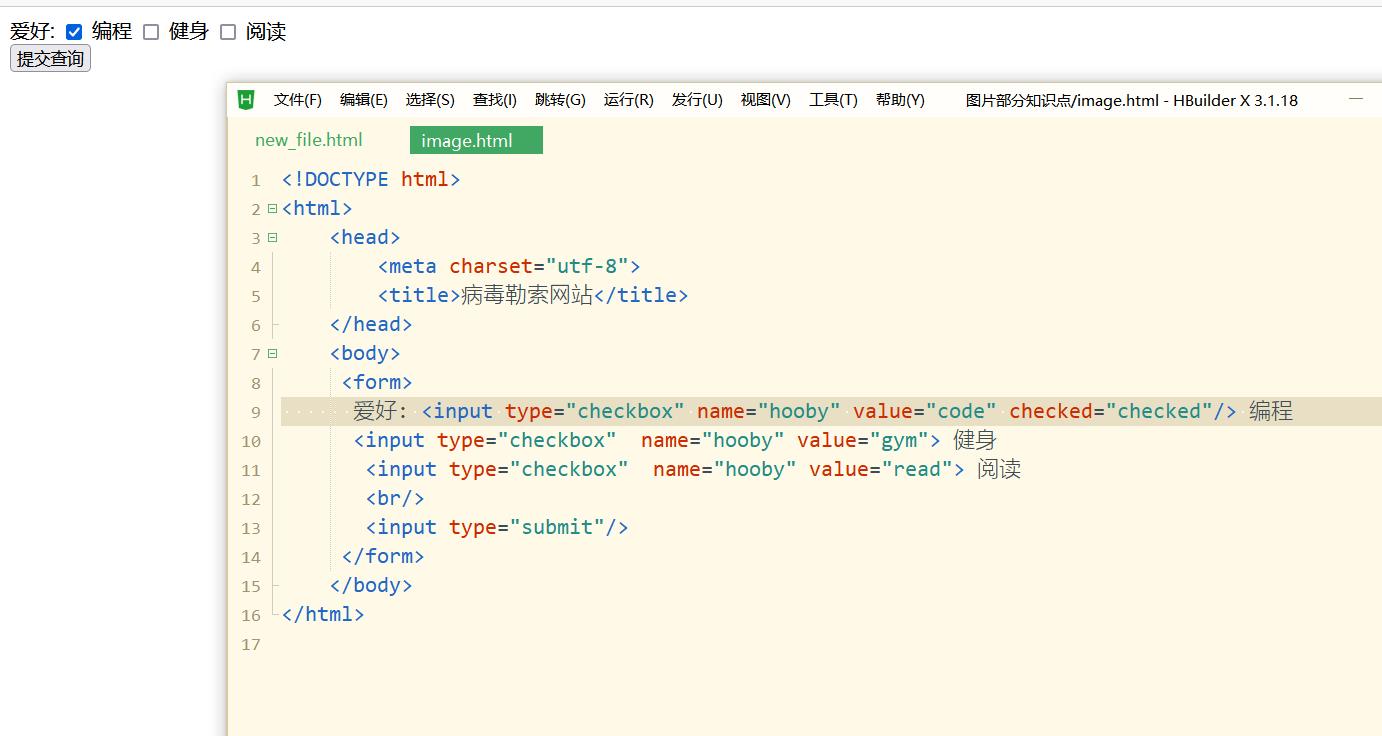Click value="gym" attribute on line 10
The image size is (1382, 736).
tap(863, 441)
